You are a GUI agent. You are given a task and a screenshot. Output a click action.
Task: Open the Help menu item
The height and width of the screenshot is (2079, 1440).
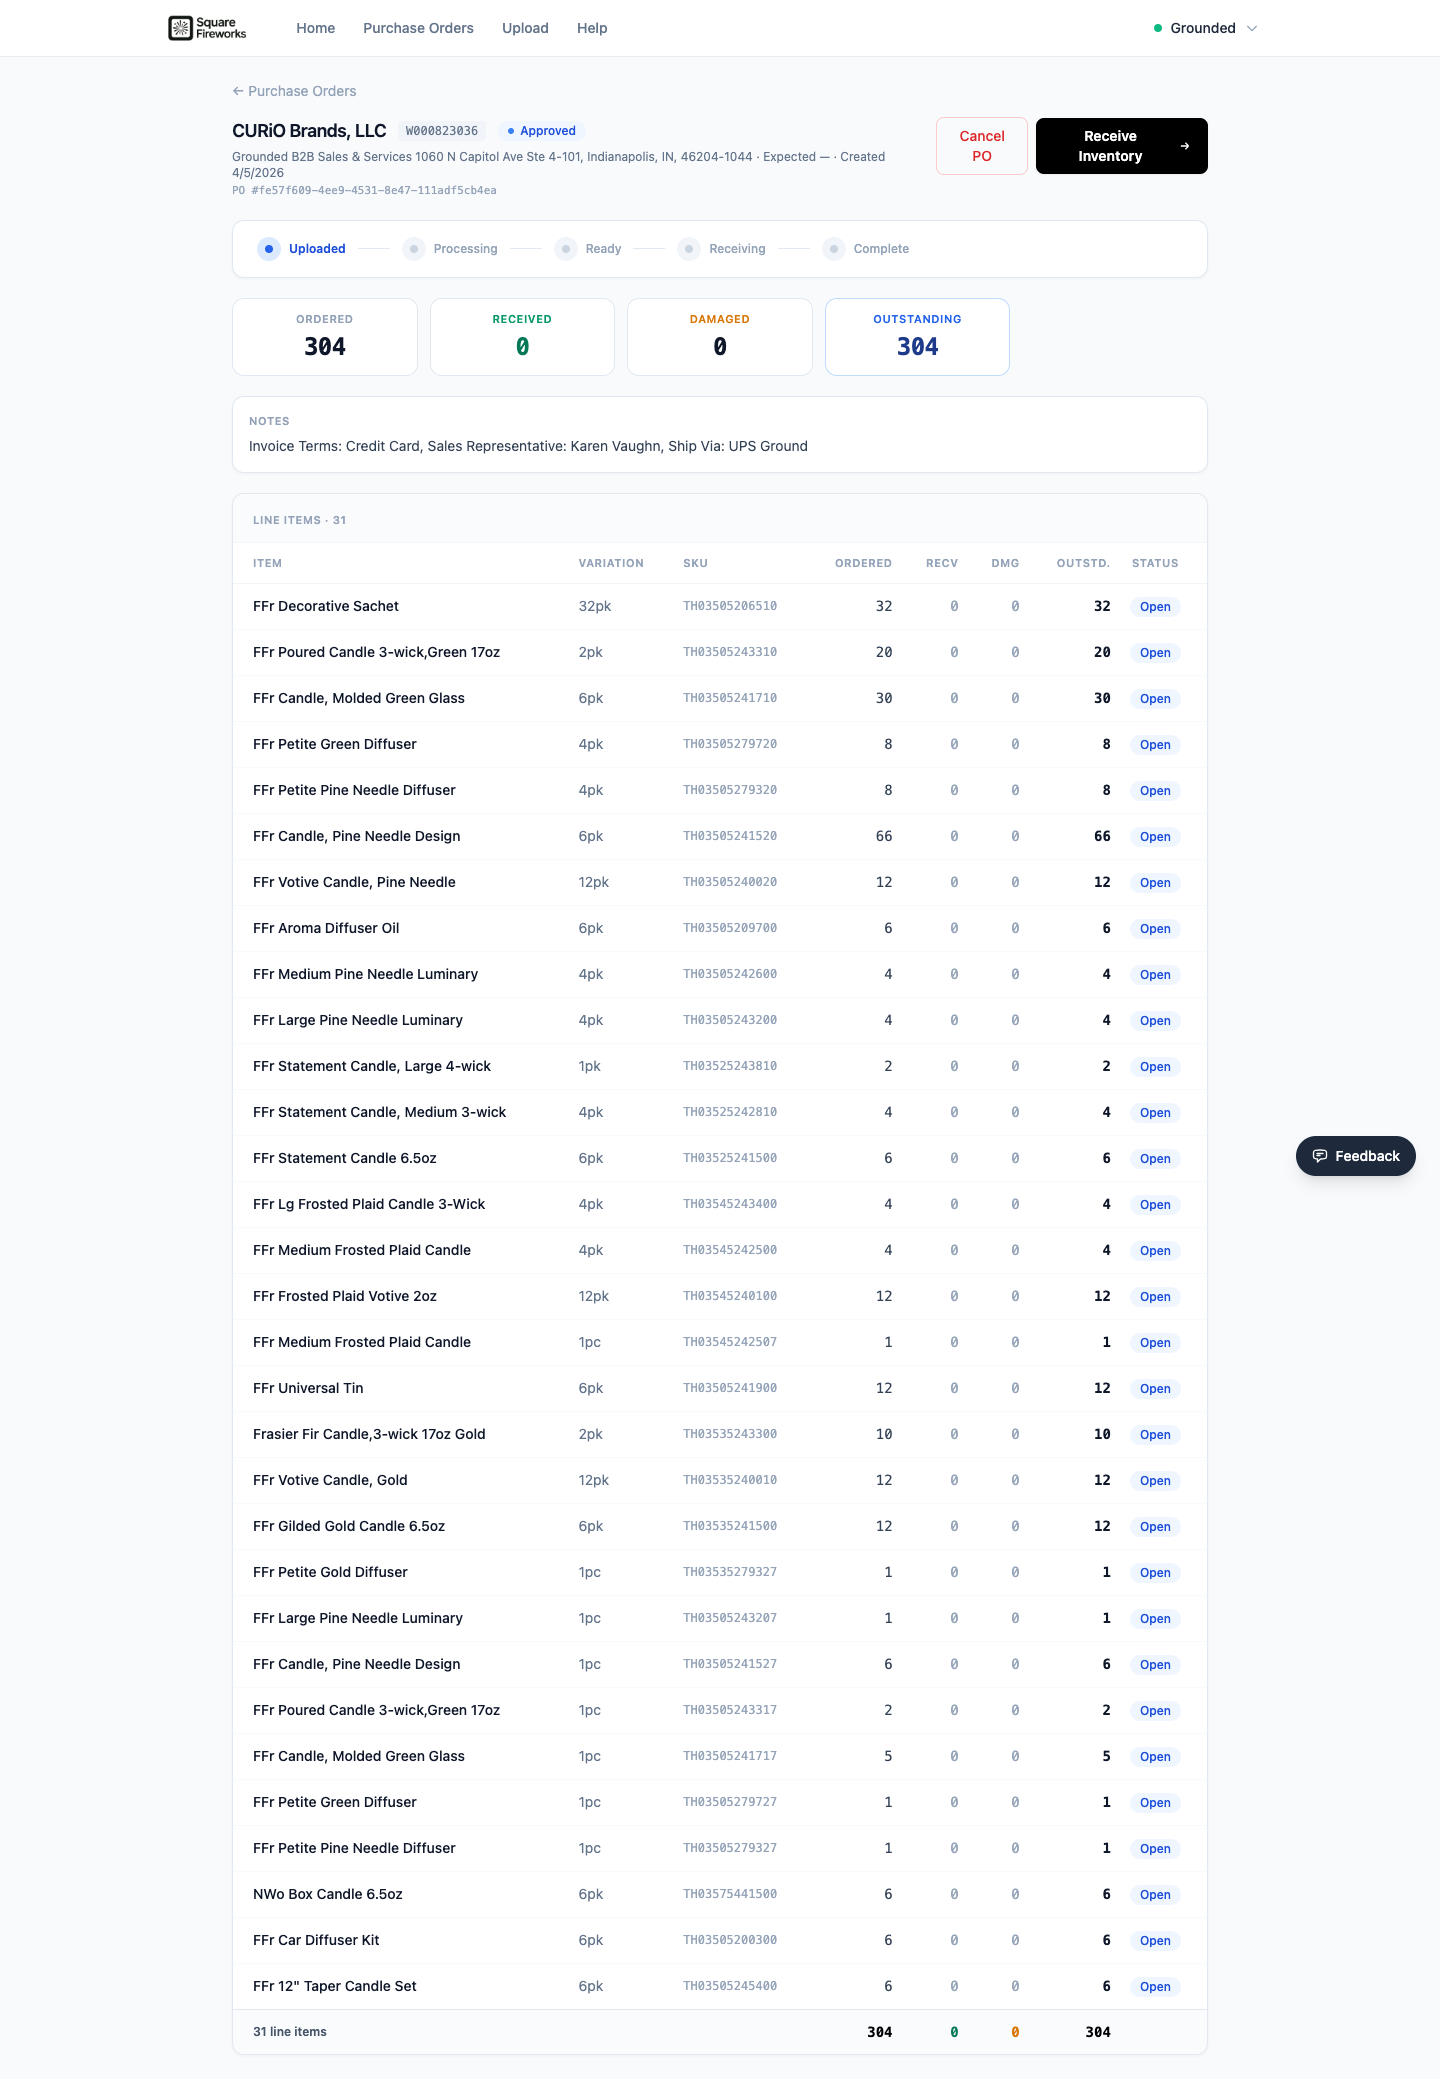tap(592, 28)
